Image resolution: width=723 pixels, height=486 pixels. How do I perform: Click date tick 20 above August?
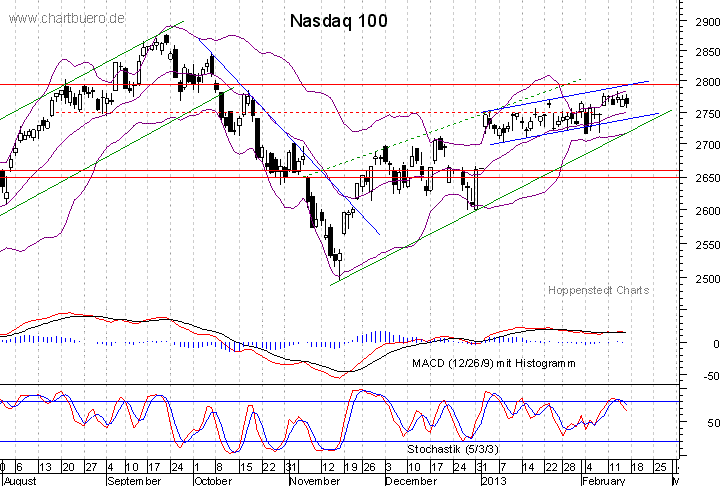pos(68,467)
